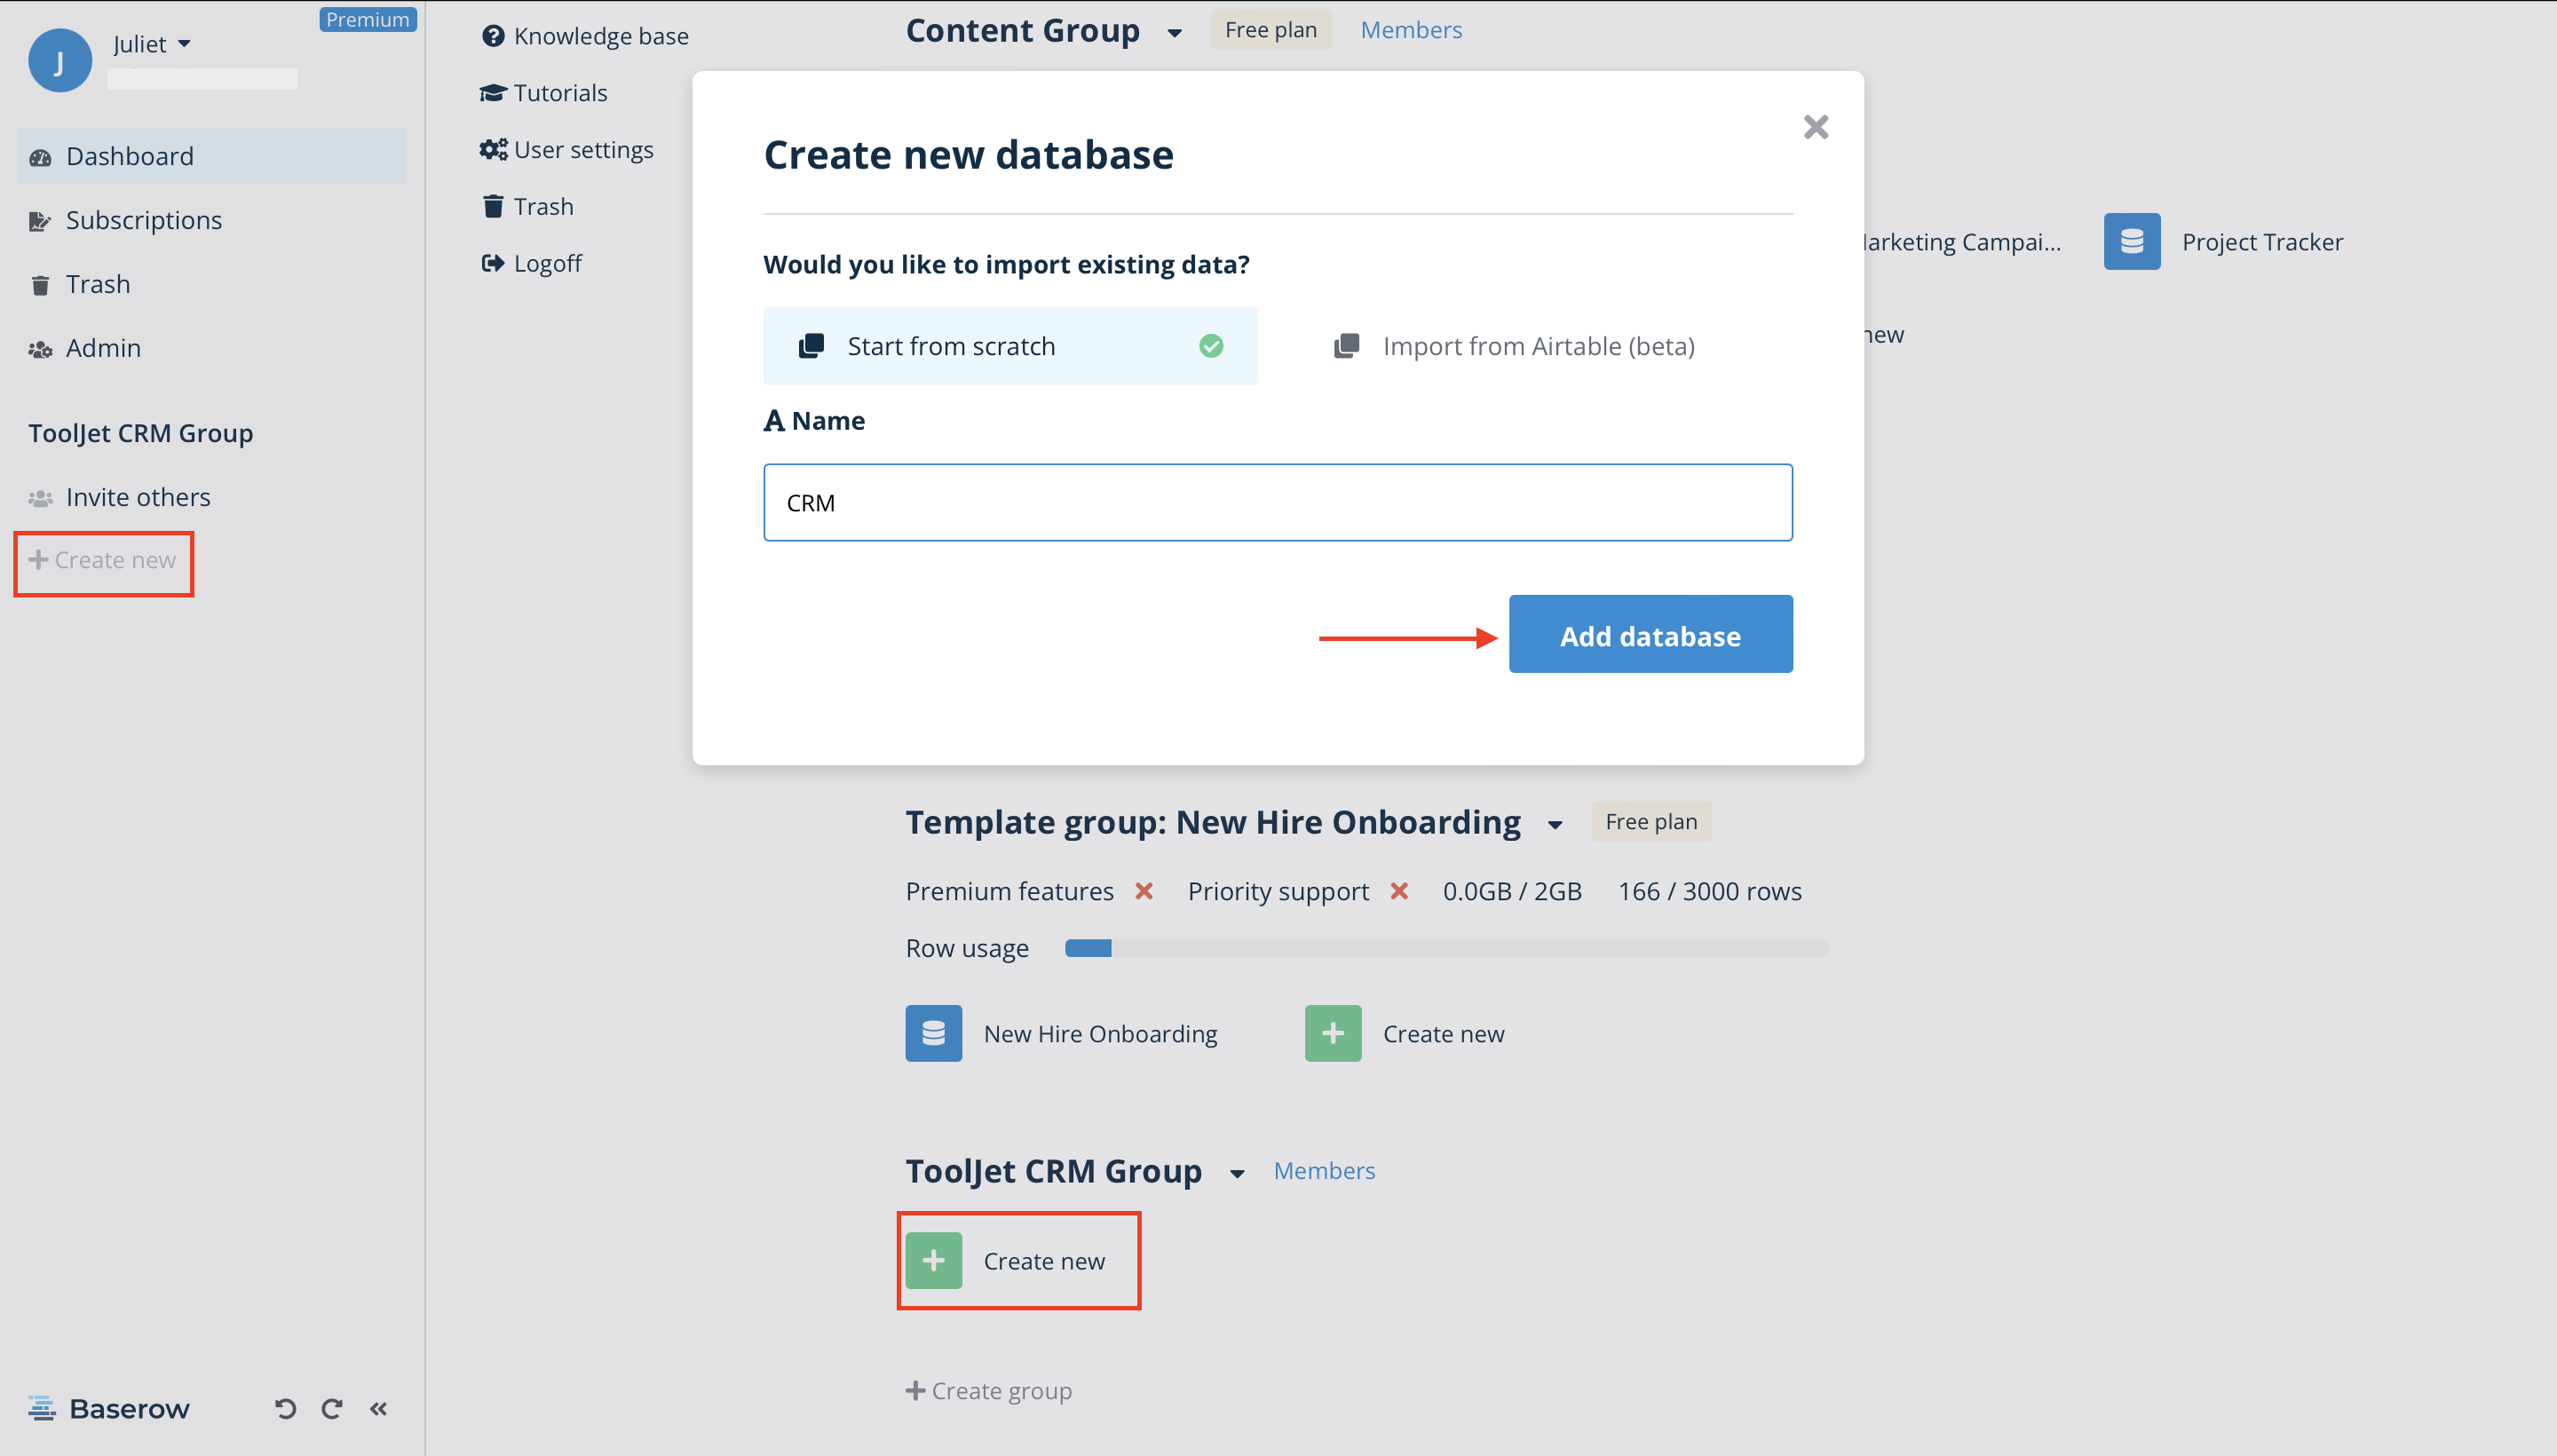Select Start from scratch import option

pyautogui.click(x=1010, y=346)
